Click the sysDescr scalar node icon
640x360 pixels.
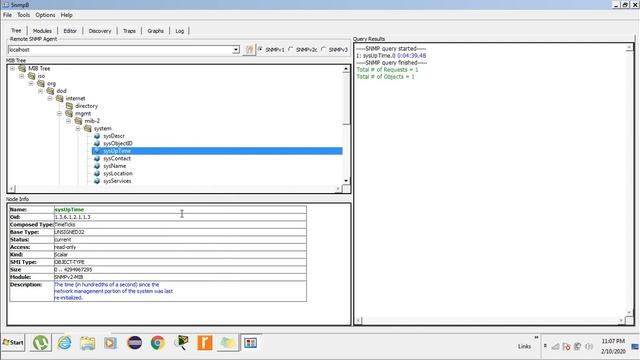tap(97, 136)
